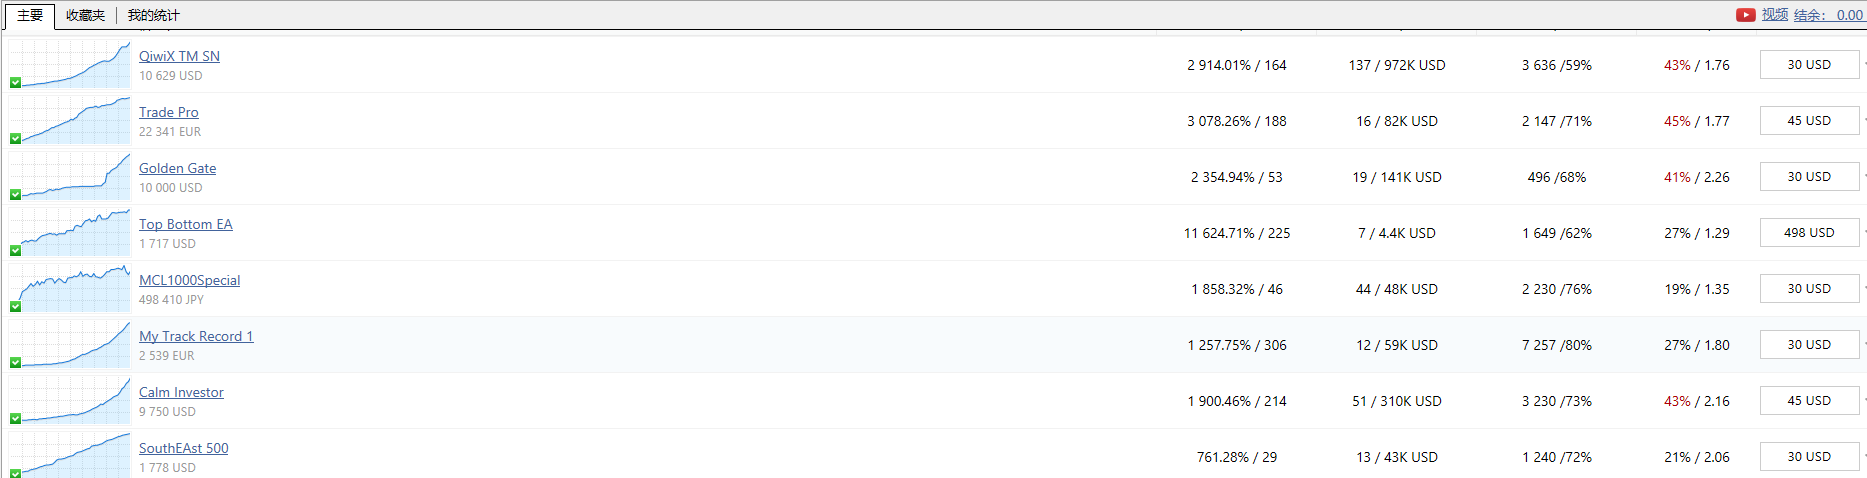
Task: Open the Golden Gate signal link
Action: click(177, 168)
